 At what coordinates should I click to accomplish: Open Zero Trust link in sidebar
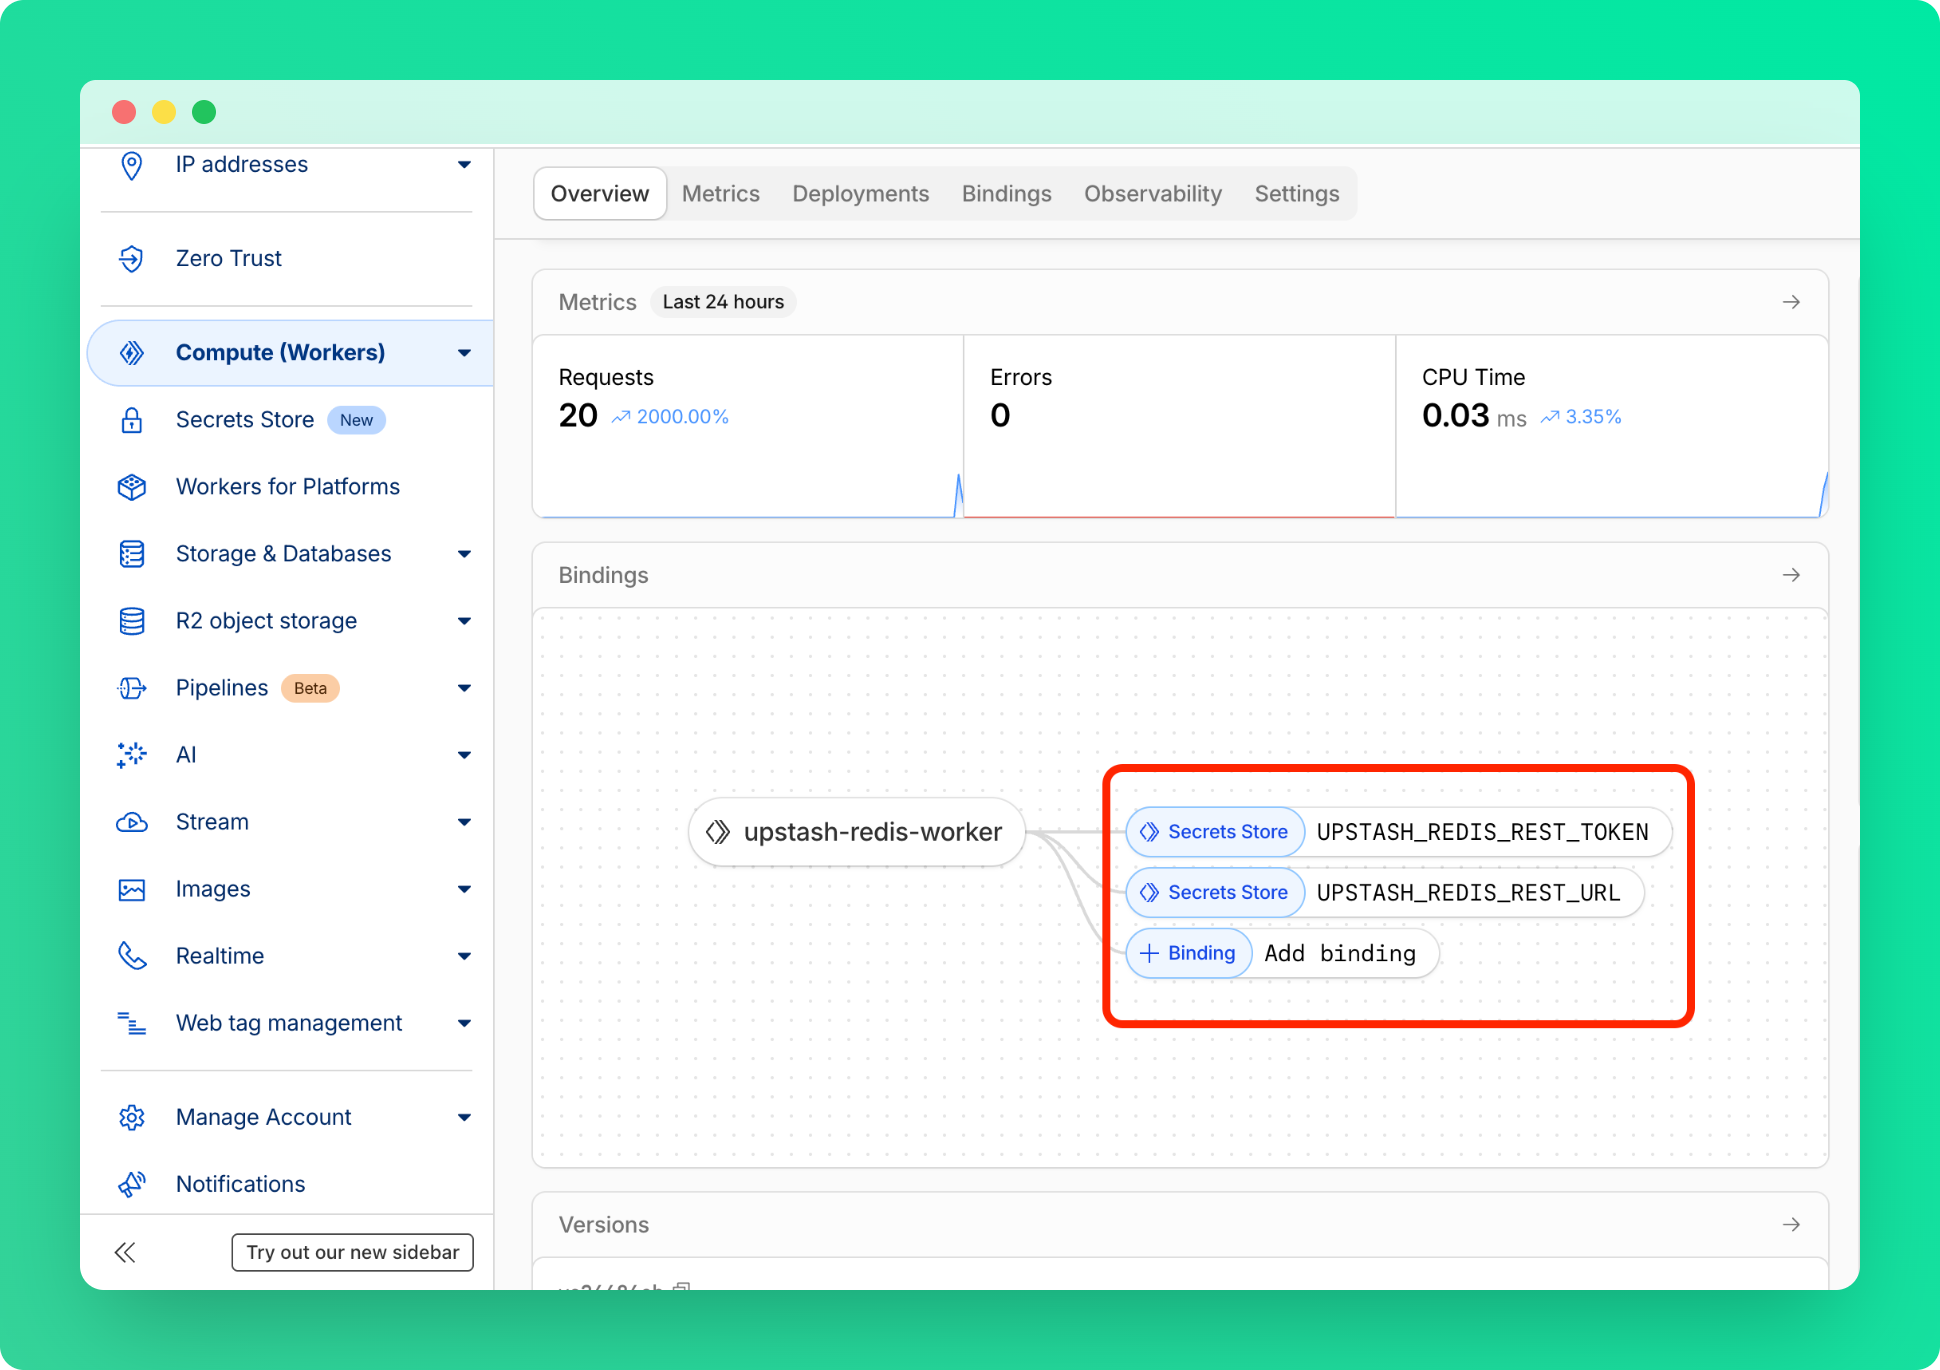229,259
